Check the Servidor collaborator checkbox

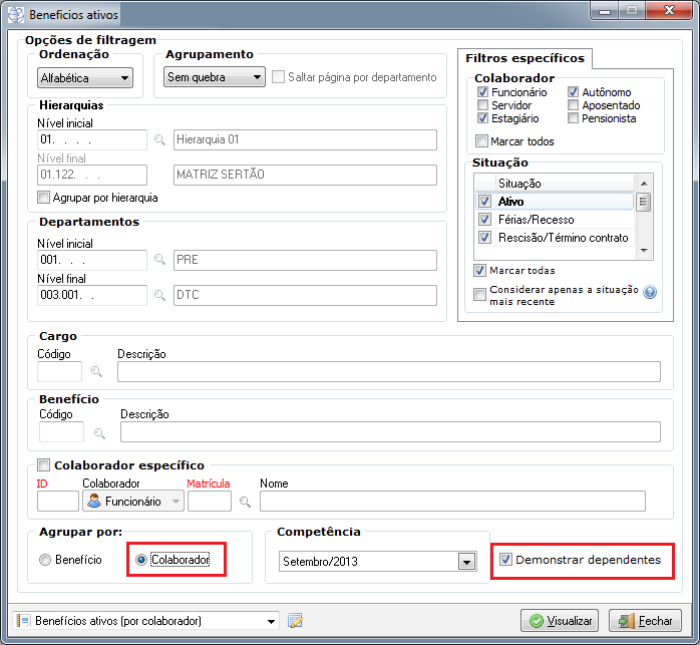(484, 105)
